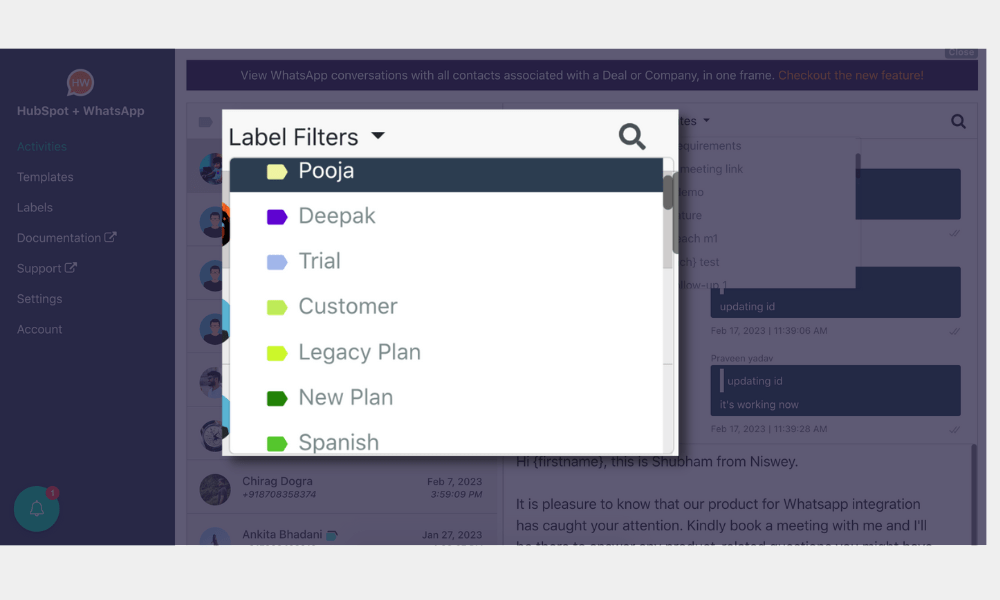1000x600 pixels.
Task: Click the CLOSE button at top right
Action: pyautogui.click(x=960, y=52)
